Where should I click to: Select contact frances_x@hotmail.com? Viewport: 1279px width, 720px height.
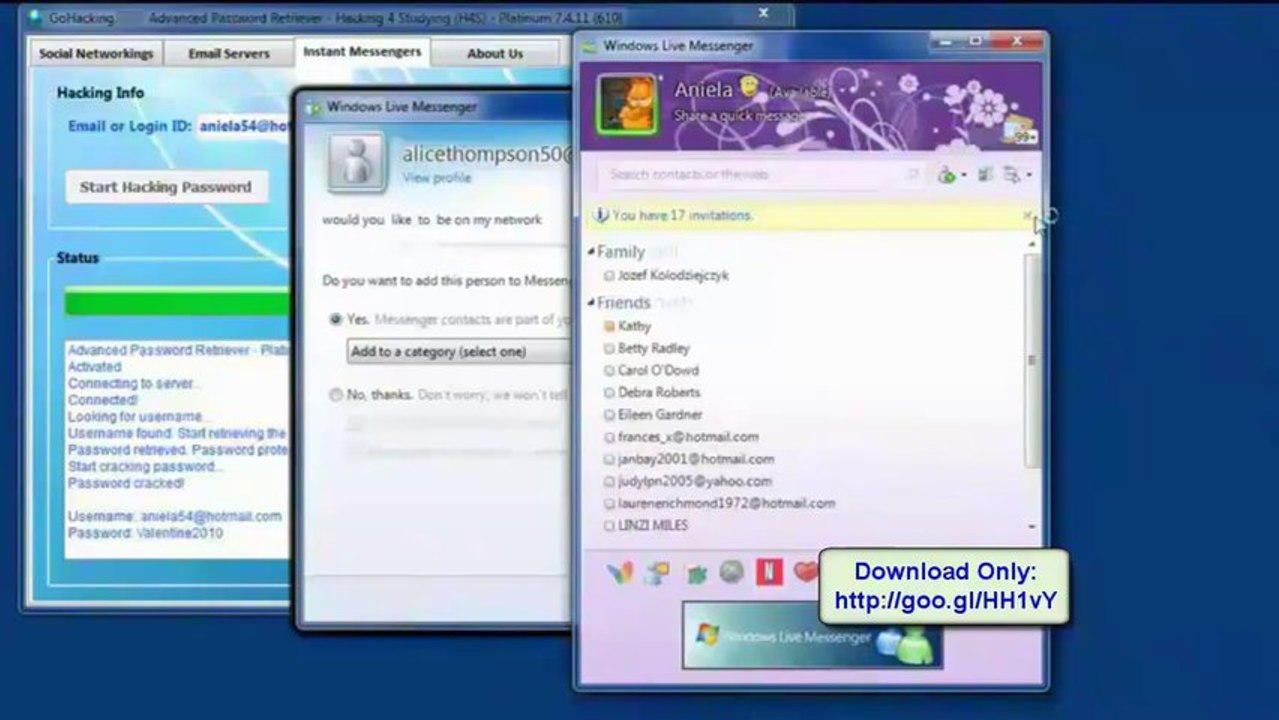click(688, 437)
